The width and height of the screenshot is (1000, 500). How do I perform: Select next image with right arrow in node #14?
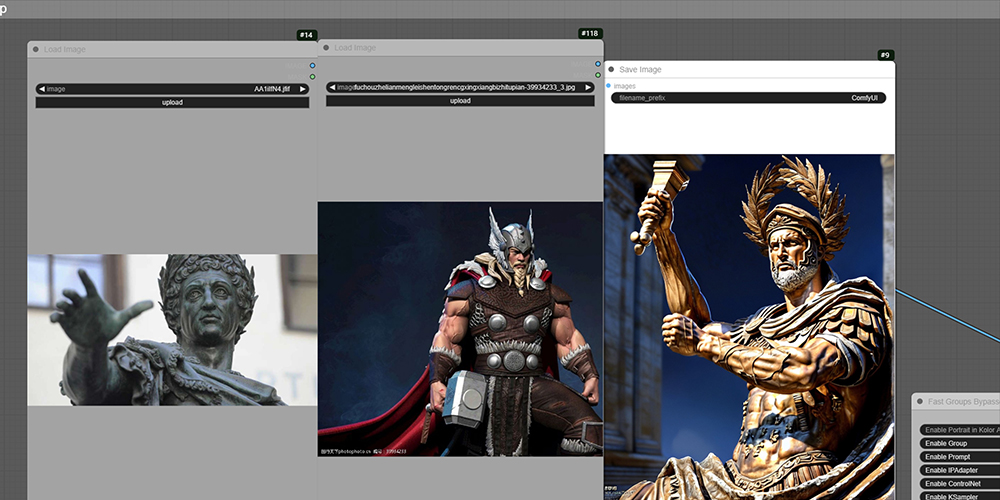(303, 89)
